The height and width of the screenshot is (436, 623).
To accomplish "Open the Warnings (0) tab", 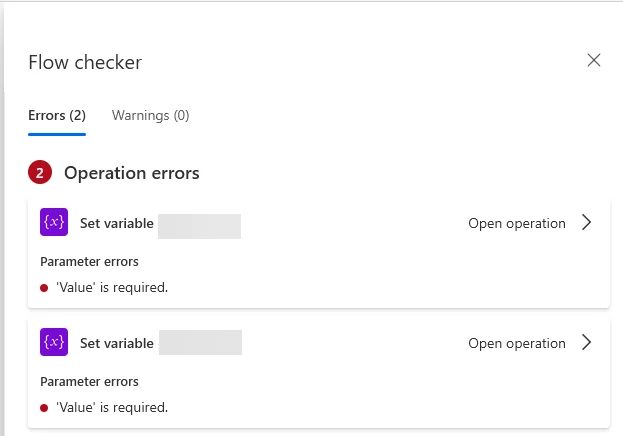I will point(150,116).
